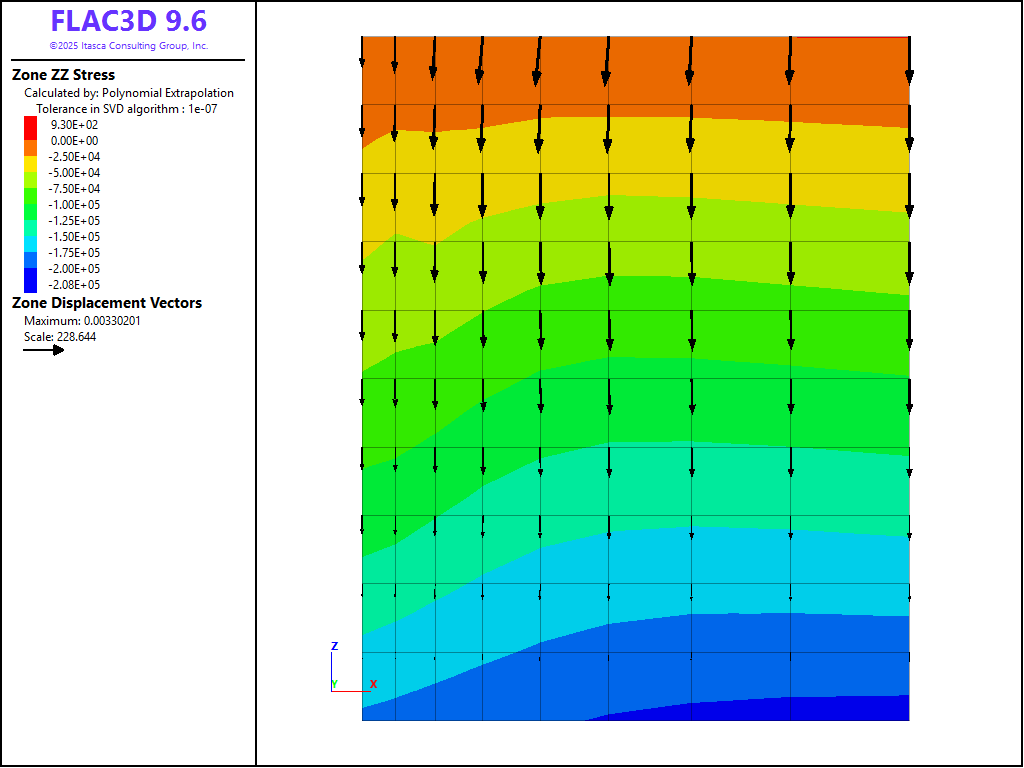Viewport: 1024px width, 768px height.
Task: Click the Zone Displacement Vectors heading
Action: pos(106,303)
